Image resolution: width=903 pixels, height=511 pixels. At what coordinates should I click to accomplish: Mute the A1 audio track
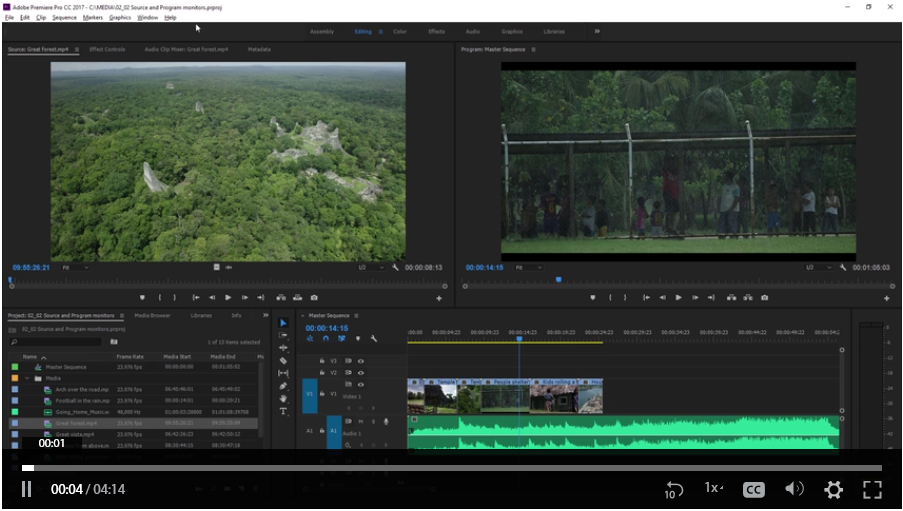(361, 421)
